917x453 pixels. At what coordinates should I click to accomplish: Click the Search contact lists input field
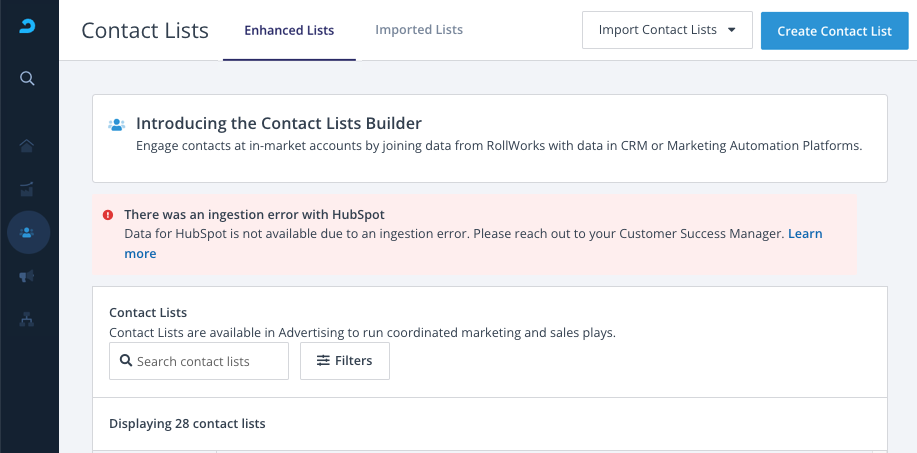208,361
